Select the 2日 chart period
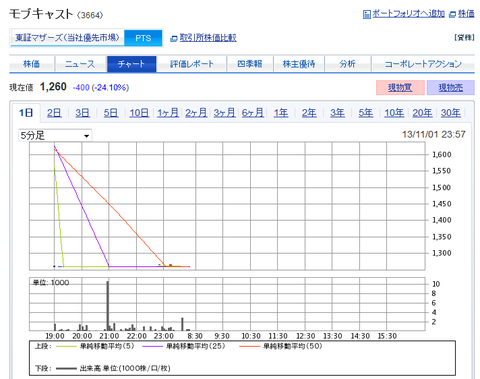 (x=54, y=113)
